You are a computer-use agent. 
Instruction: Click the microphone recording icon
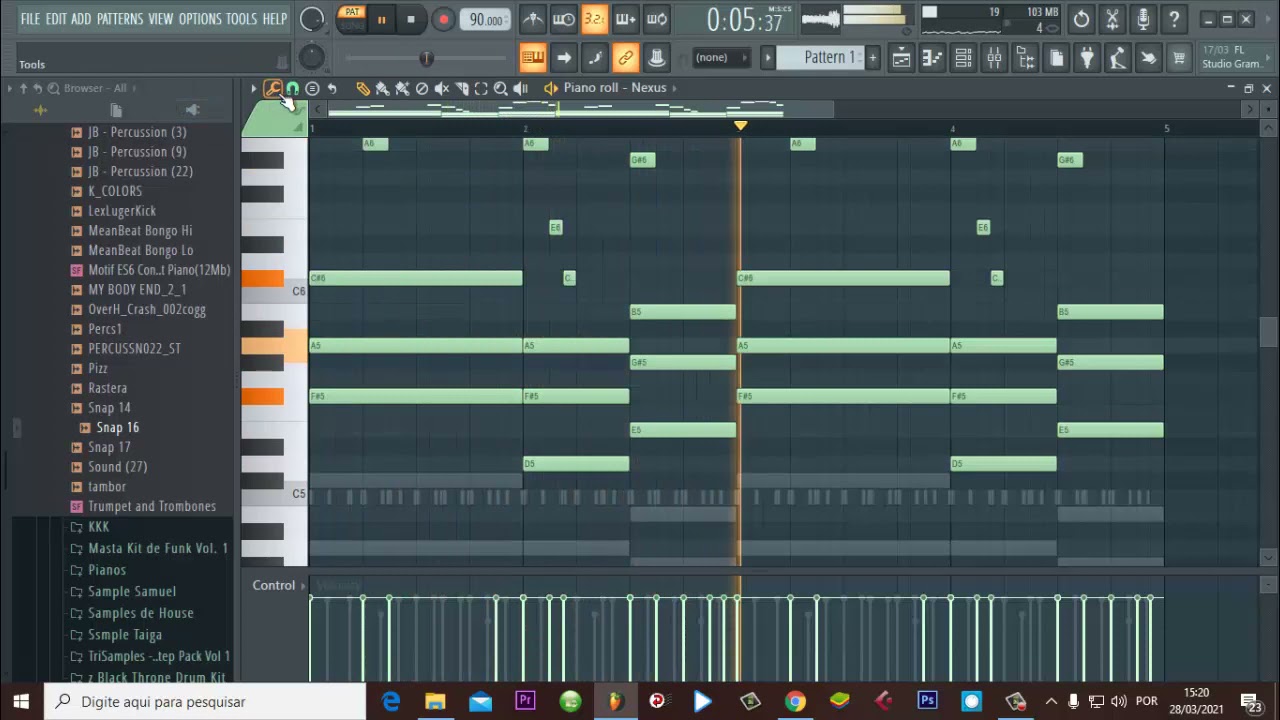(x=1143, y=19)
